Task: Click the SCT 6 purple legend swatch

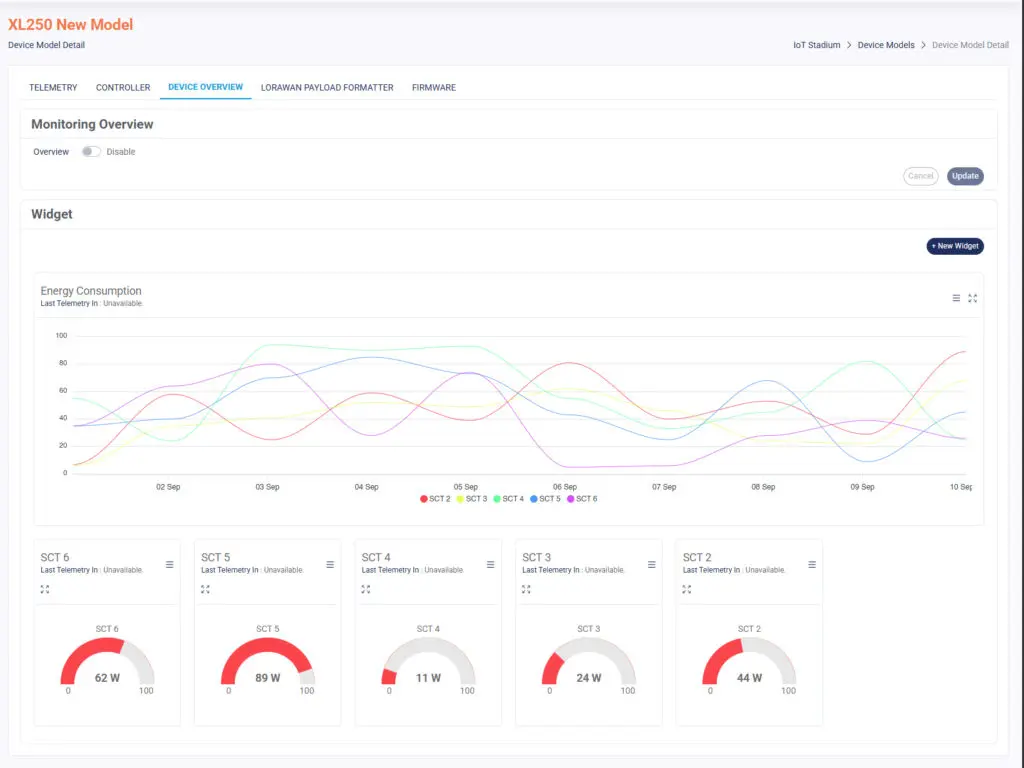Action: click(571, 498)
